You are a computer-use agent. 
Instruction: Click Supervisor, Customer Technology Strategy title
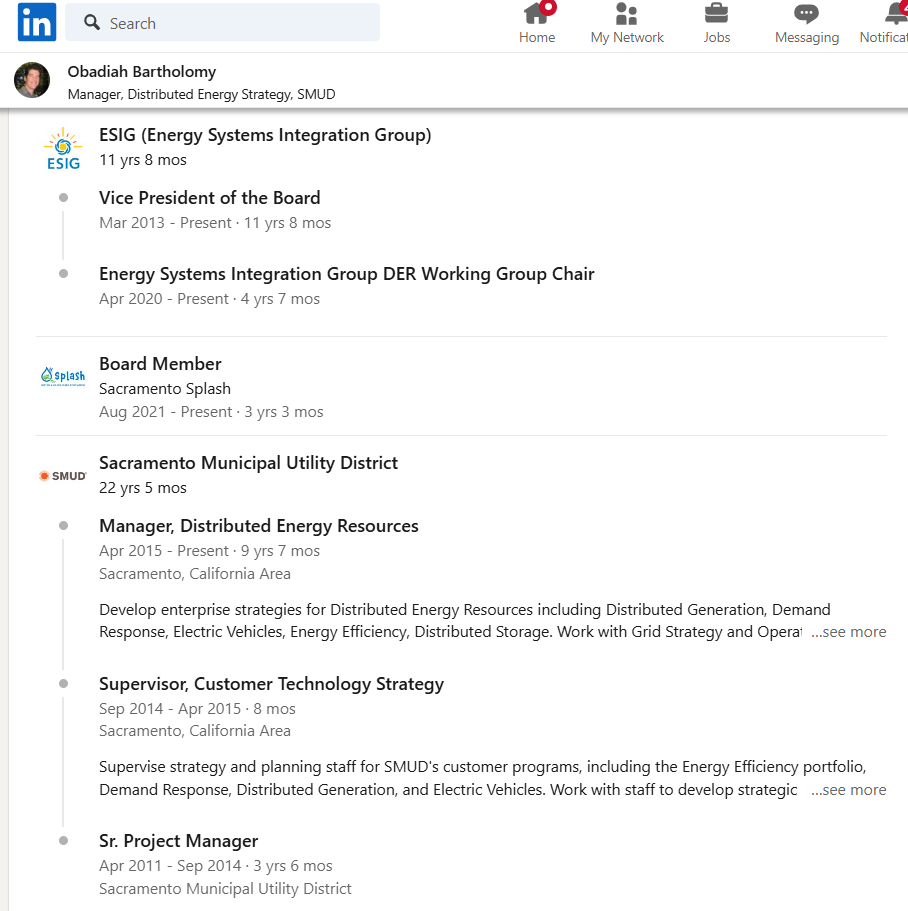click(271, 684)
